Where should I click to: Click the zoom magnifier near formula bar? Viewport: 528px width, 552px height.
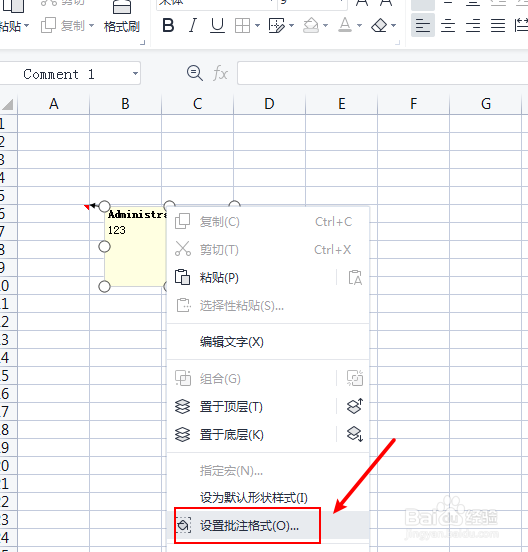194,73
